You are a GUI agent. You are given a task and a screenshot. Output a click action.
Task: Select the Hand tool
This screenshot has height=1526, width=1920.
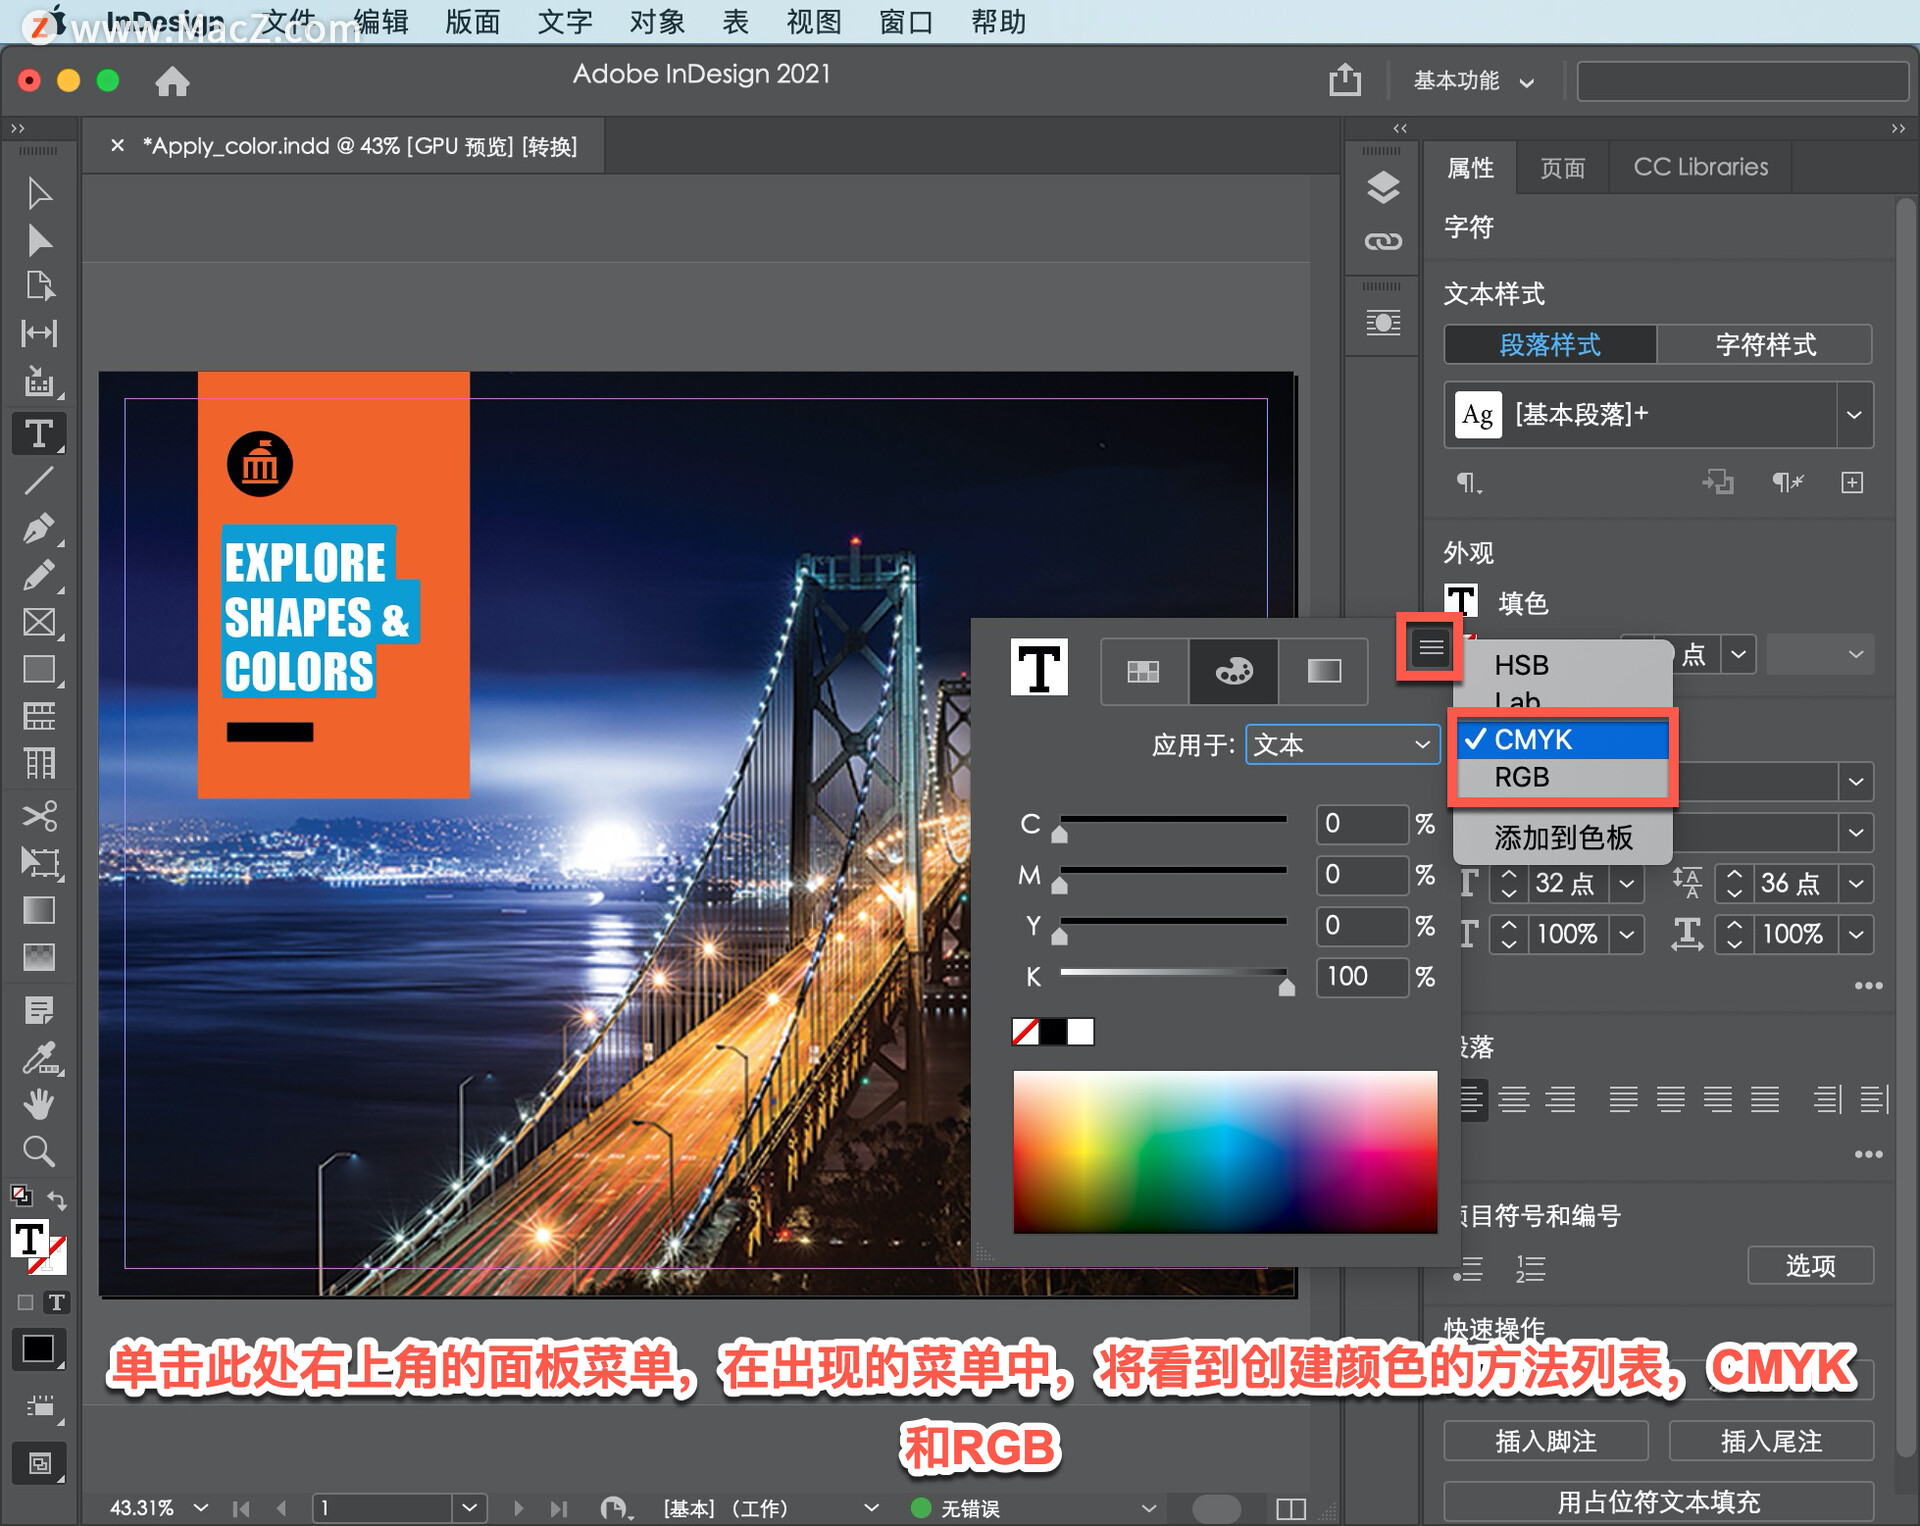(x=39, y=1104)
